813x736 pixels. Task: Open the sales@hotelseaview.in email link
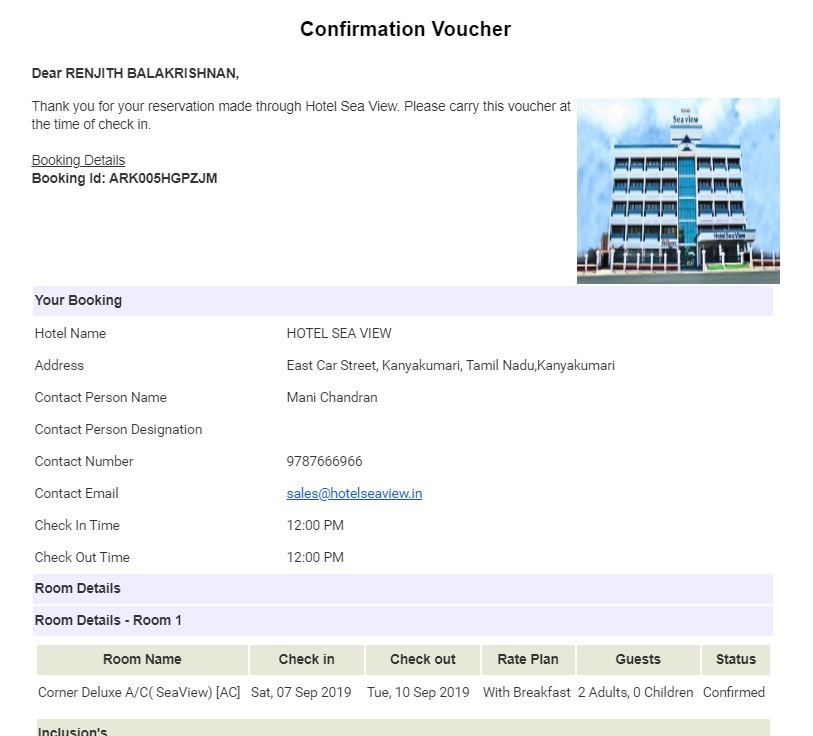[354, 493]
